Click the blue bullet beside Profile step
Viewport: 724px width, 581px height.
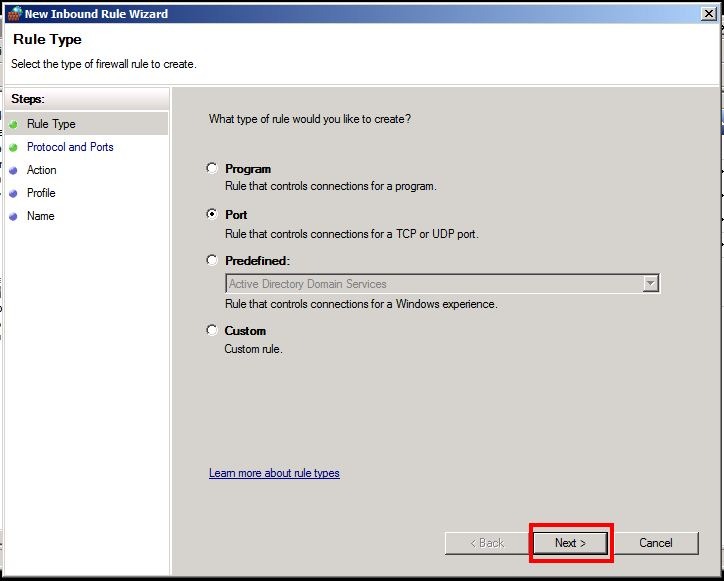tap(14, 194)
